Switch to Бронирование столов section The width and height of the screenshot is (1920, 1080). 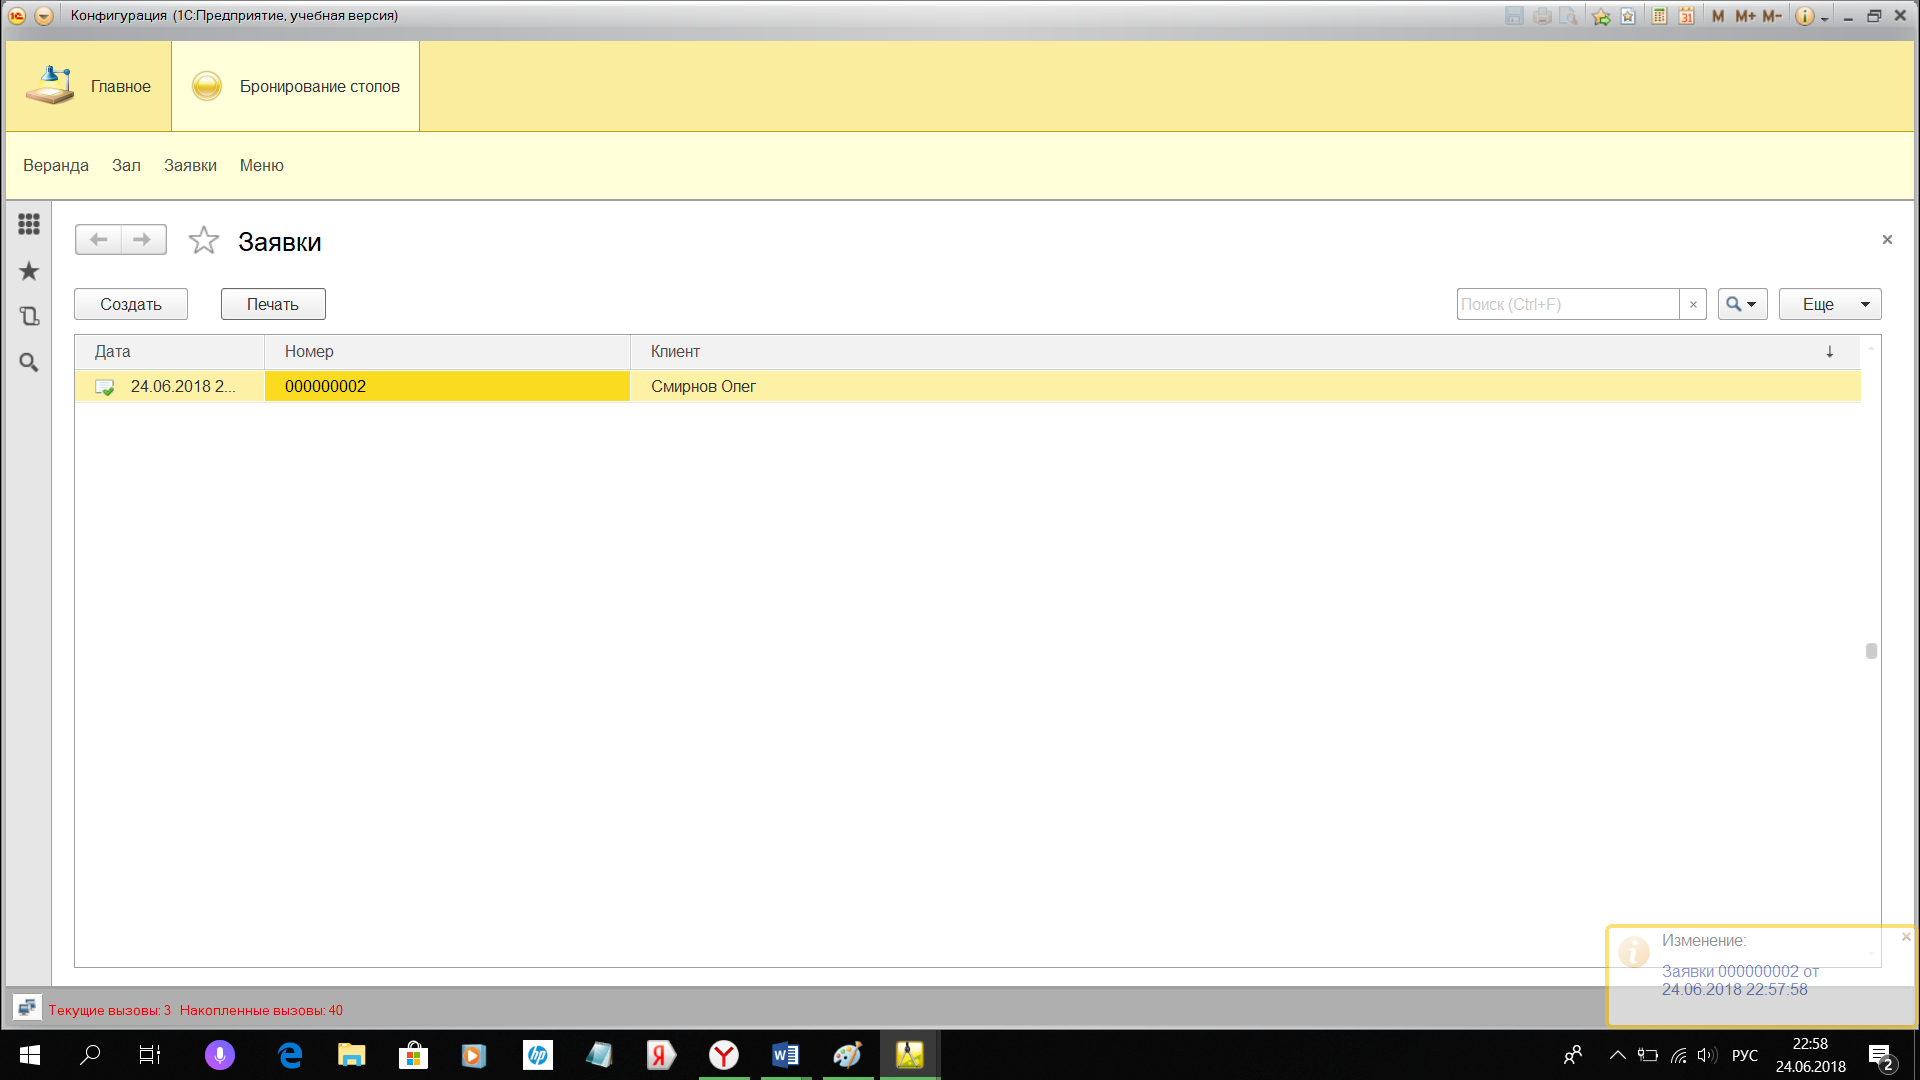pos(295,86)
